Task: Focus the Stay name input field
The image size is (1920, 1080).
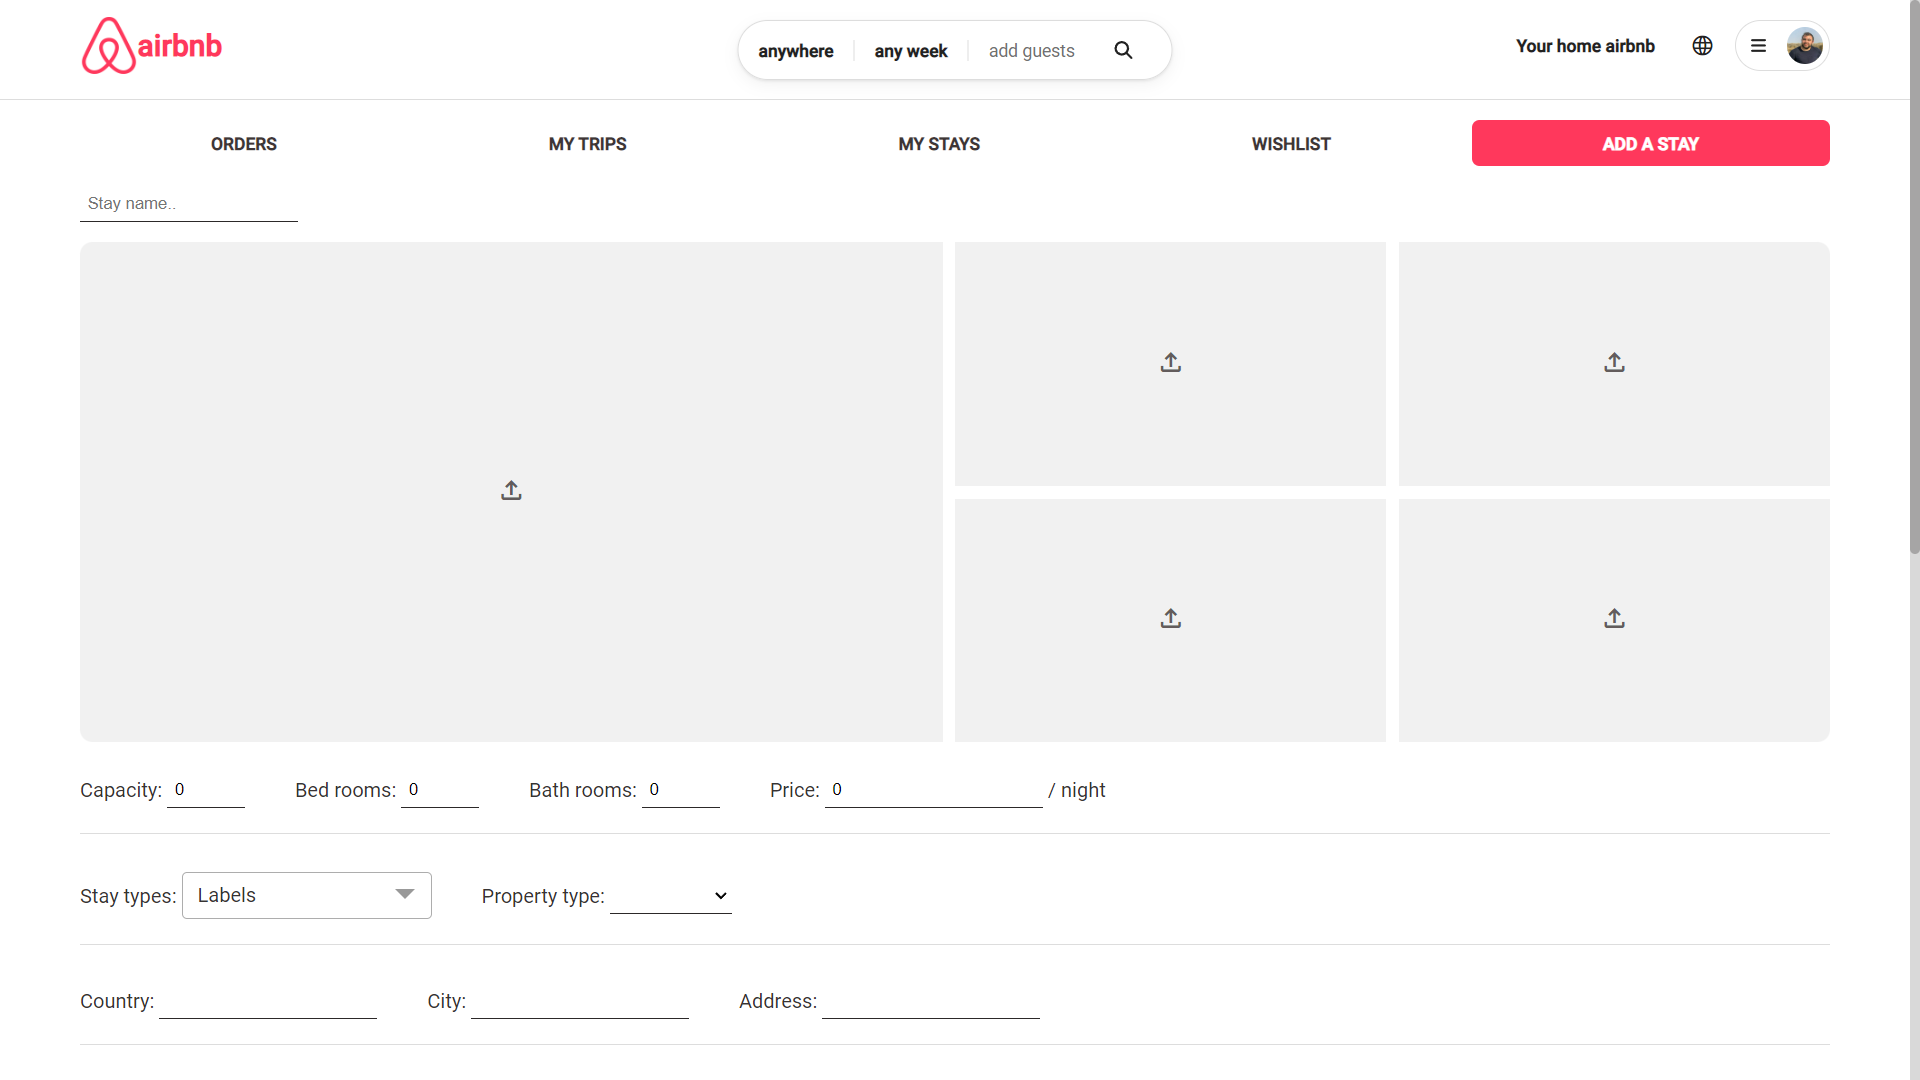Action: (x=188, y=204)
